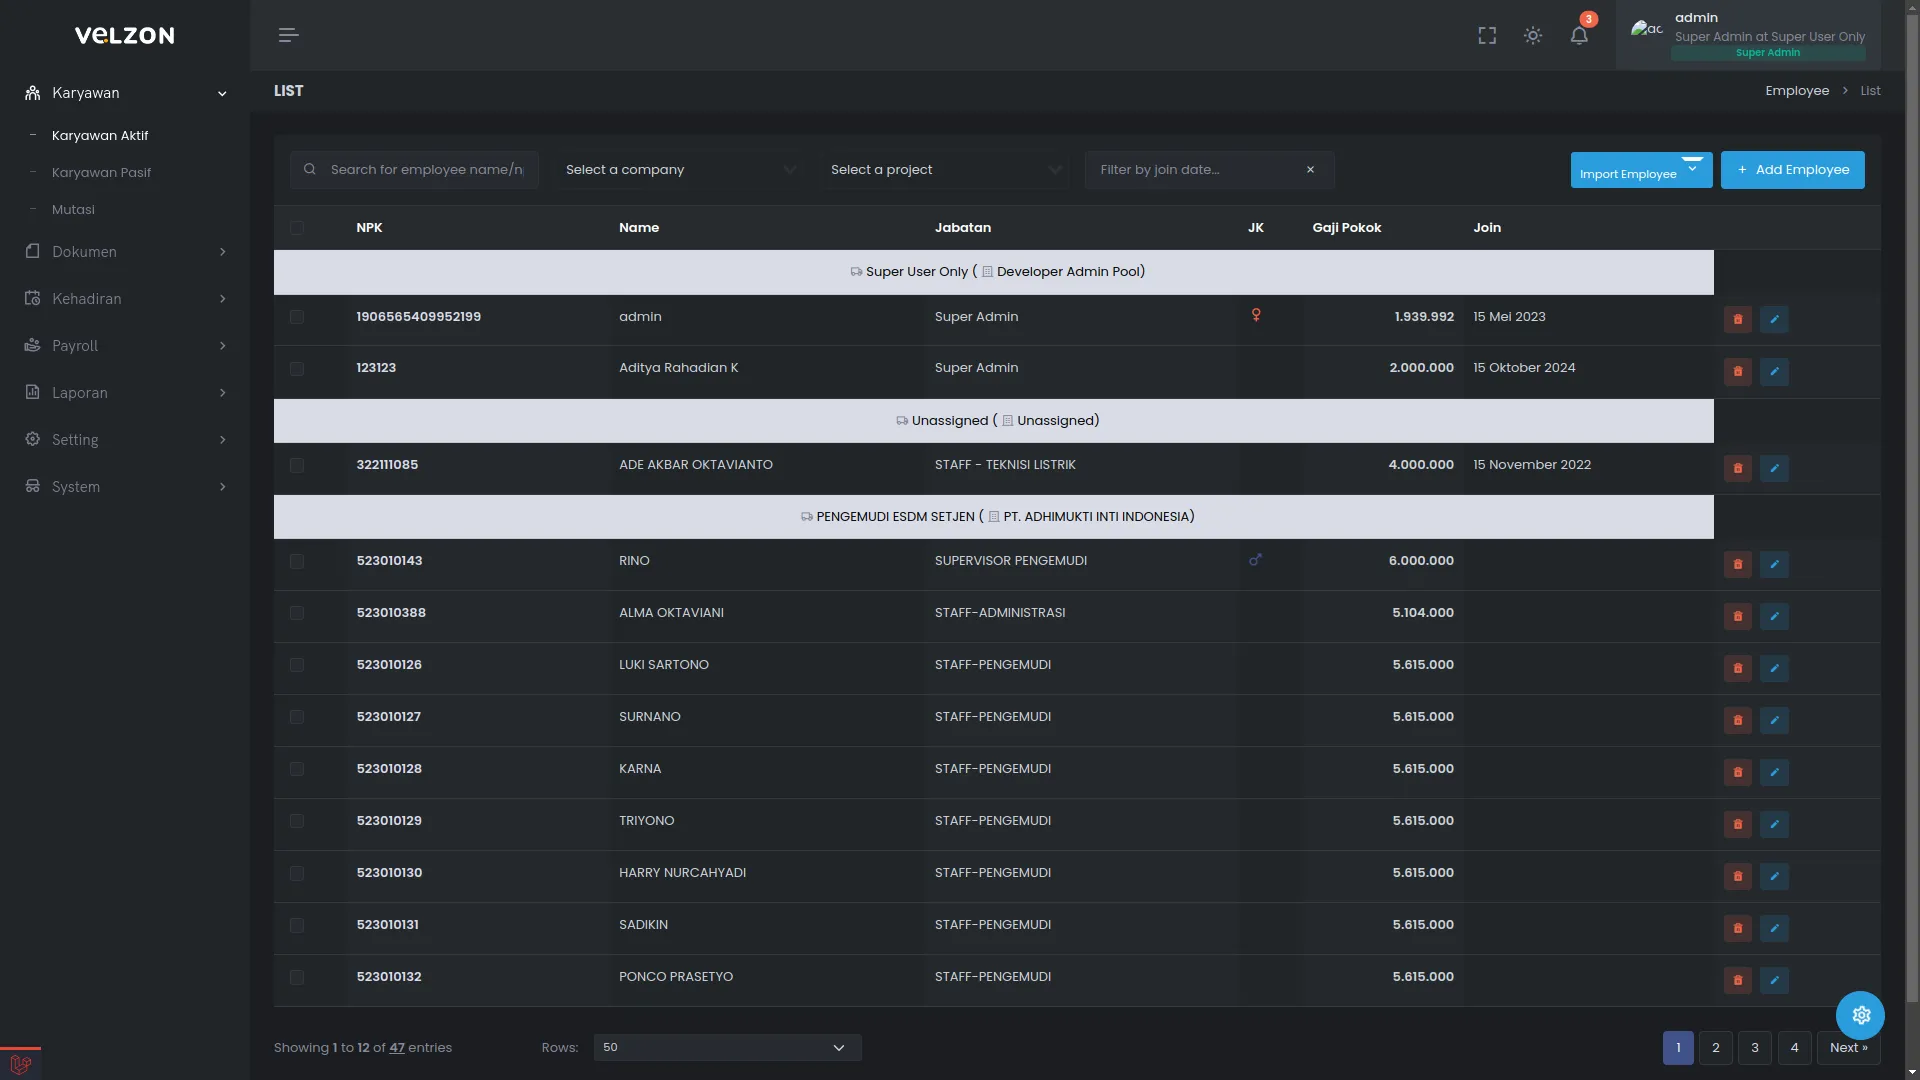Delete the admin employee row
The image size is (1920, 1080).
click(1737, 319)
